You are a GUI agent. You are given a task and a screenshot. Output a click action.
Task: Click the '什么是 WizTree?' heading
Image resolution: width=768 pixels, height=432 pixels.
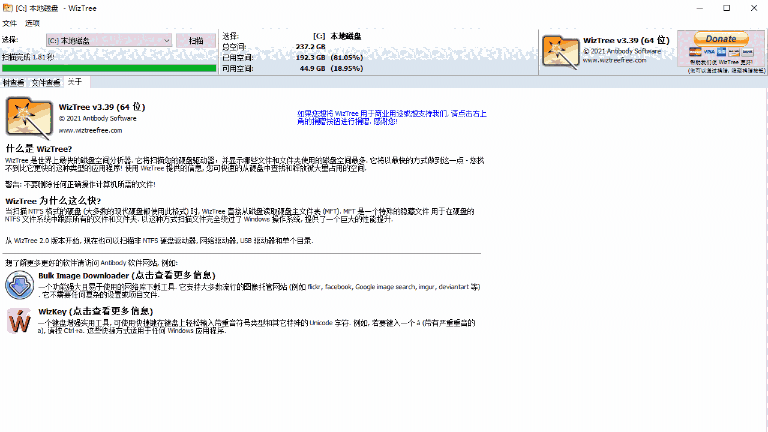coord(39,149)
